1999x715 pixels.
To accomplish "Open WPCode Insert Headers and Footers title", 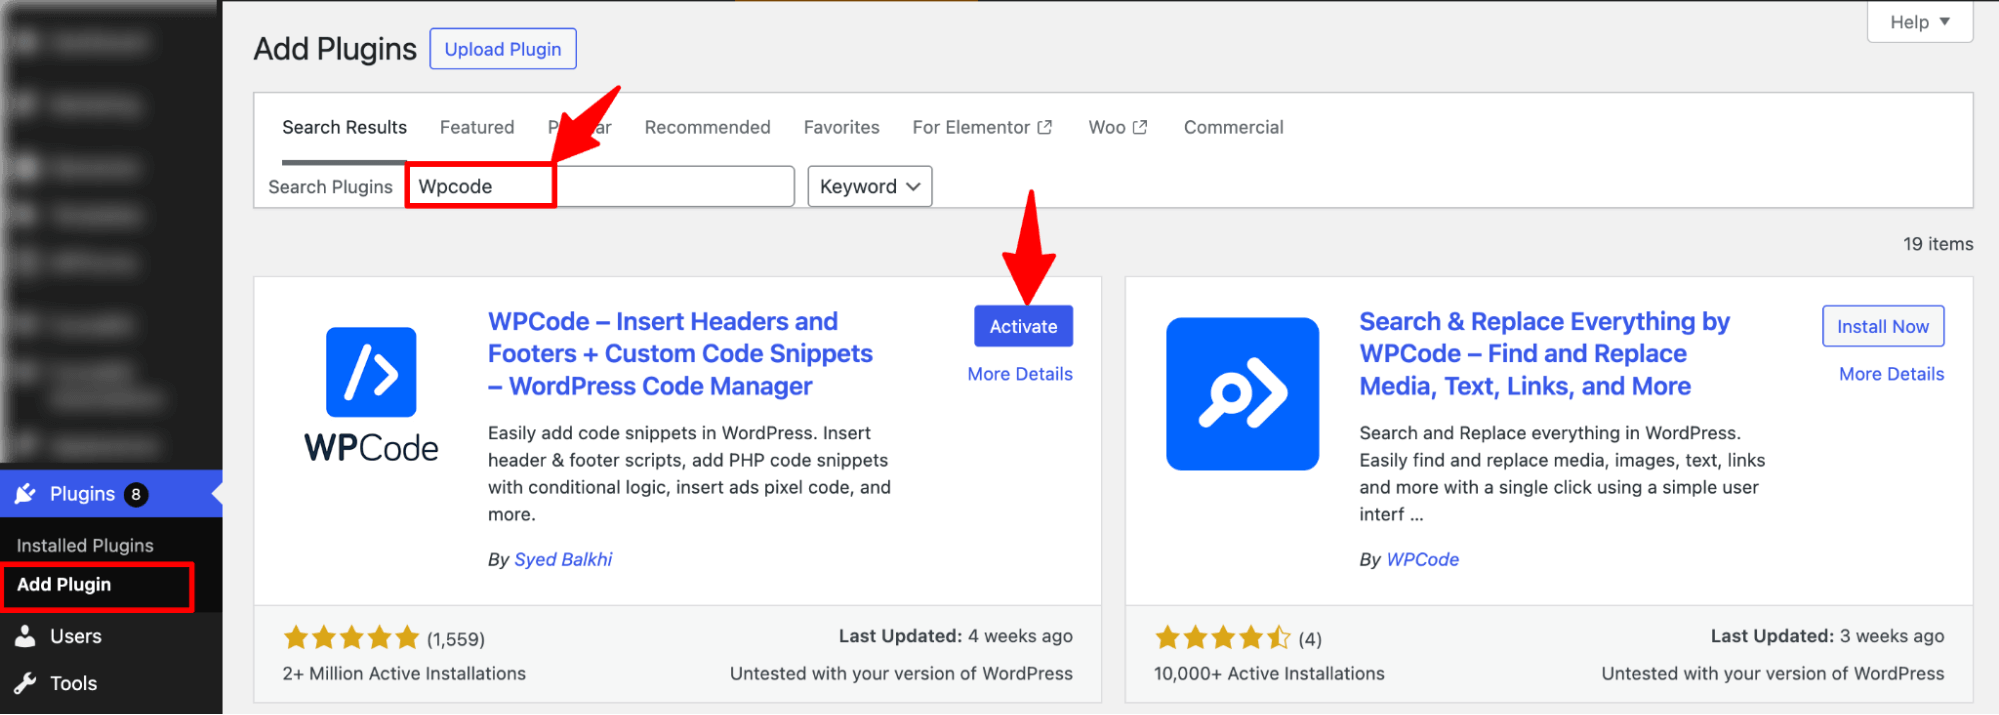I will coord(680,354).
